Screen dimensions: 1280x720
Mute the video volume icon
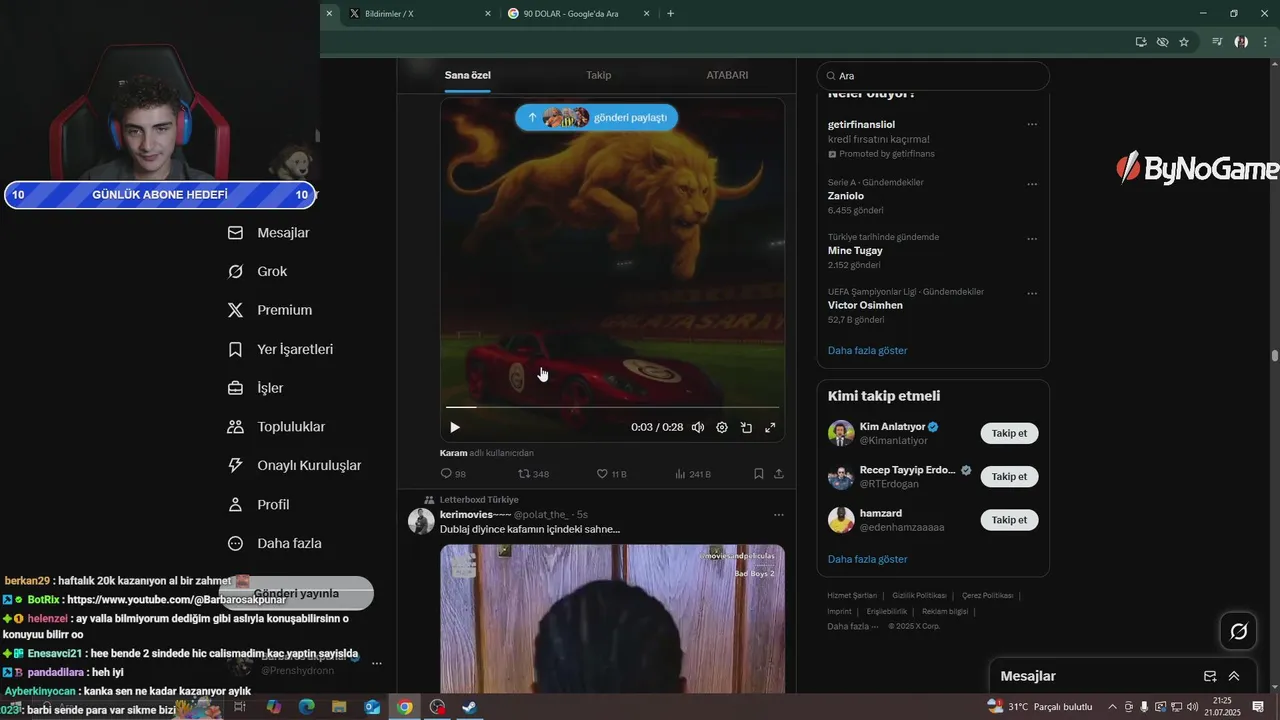698,427
